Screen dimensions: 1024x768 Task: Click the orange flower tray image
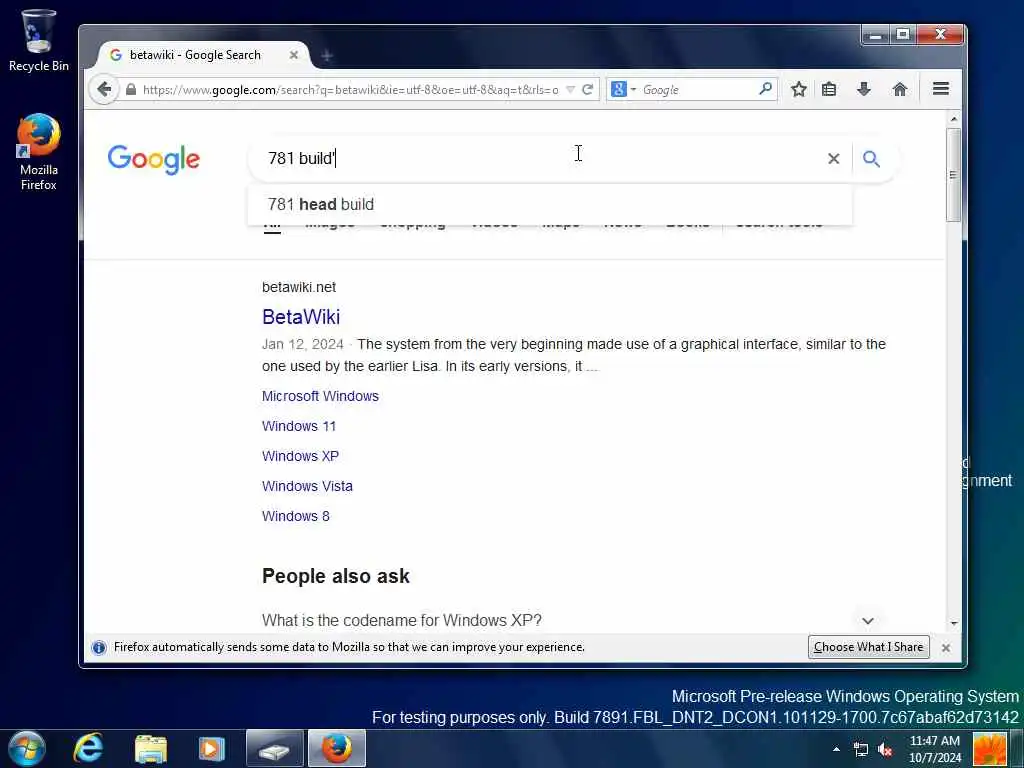click(989, 749)
